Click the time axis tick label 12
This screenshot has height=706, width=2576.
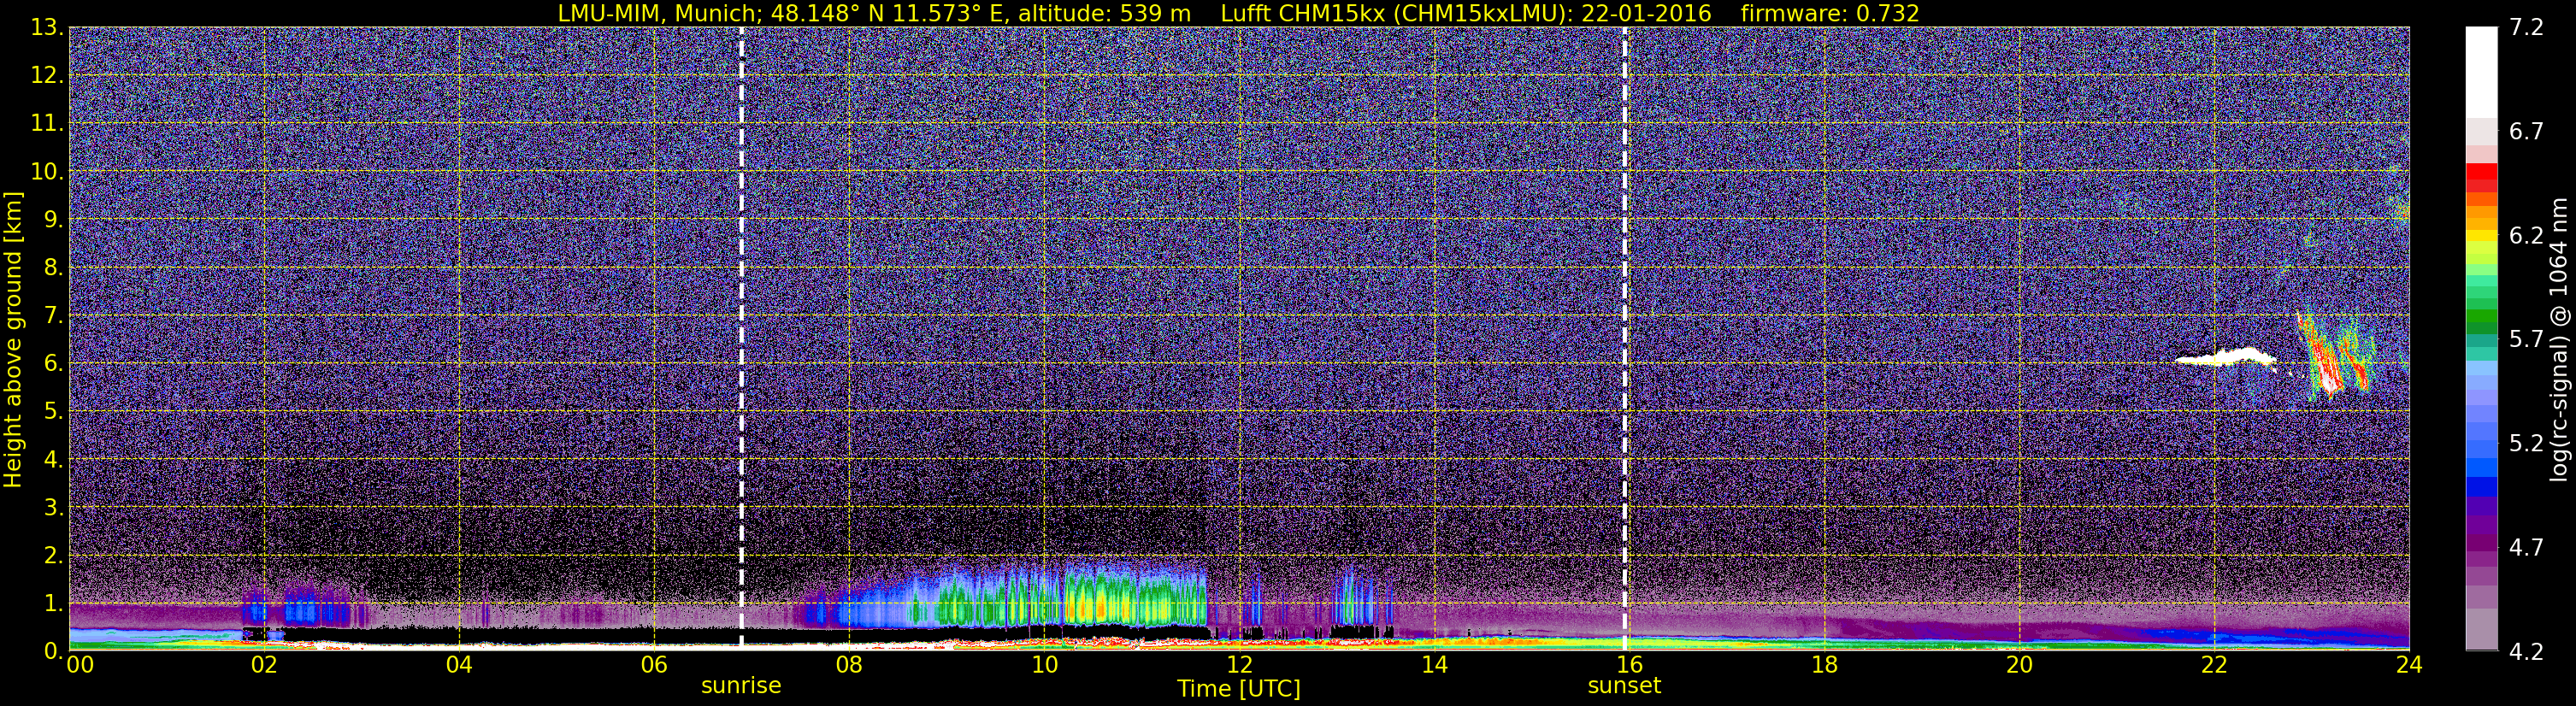[x=1239, y=665]
